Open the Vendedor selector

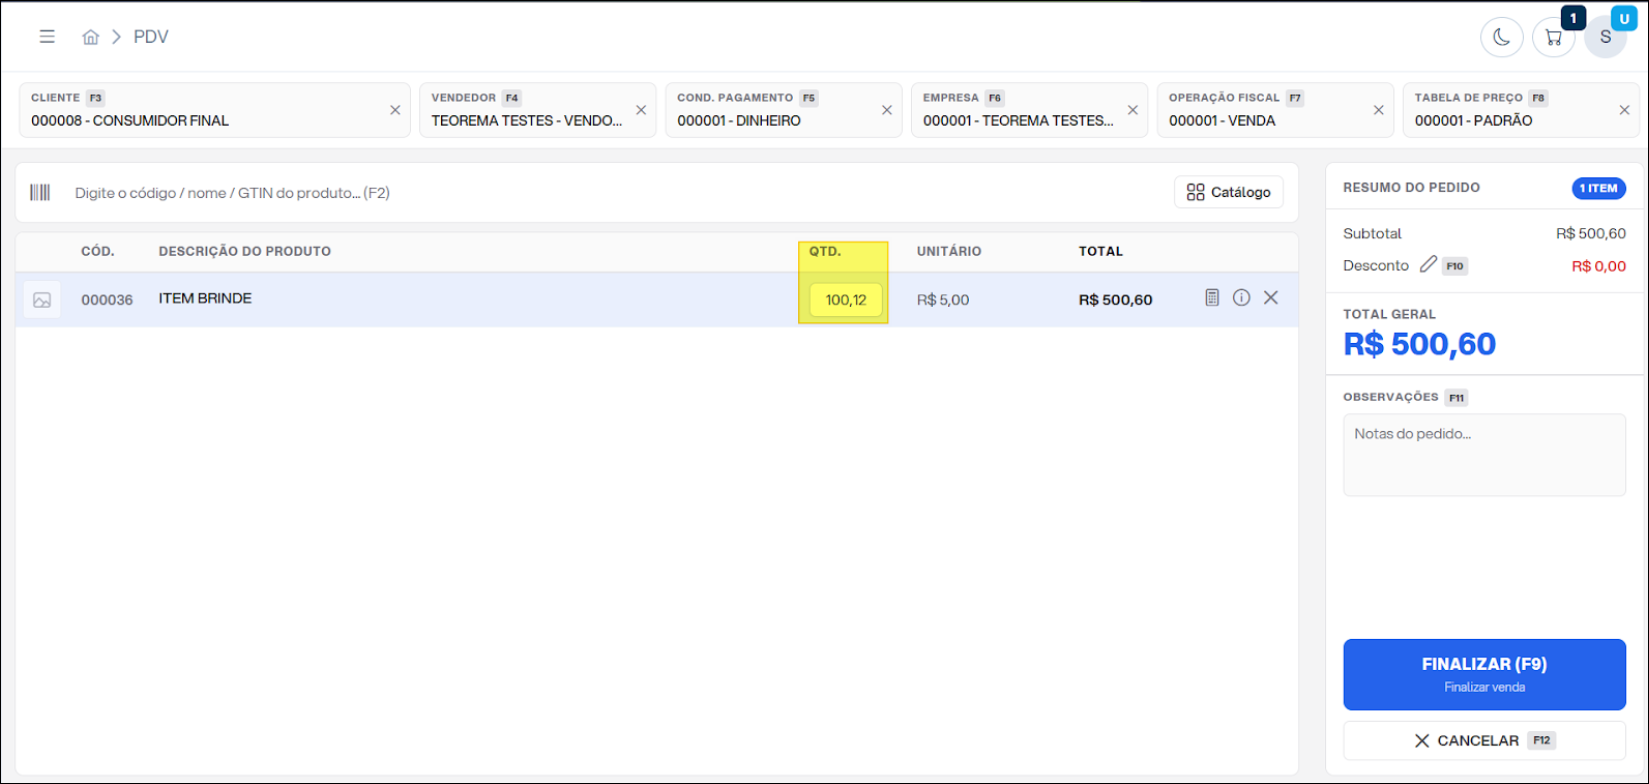pos(538,110)
